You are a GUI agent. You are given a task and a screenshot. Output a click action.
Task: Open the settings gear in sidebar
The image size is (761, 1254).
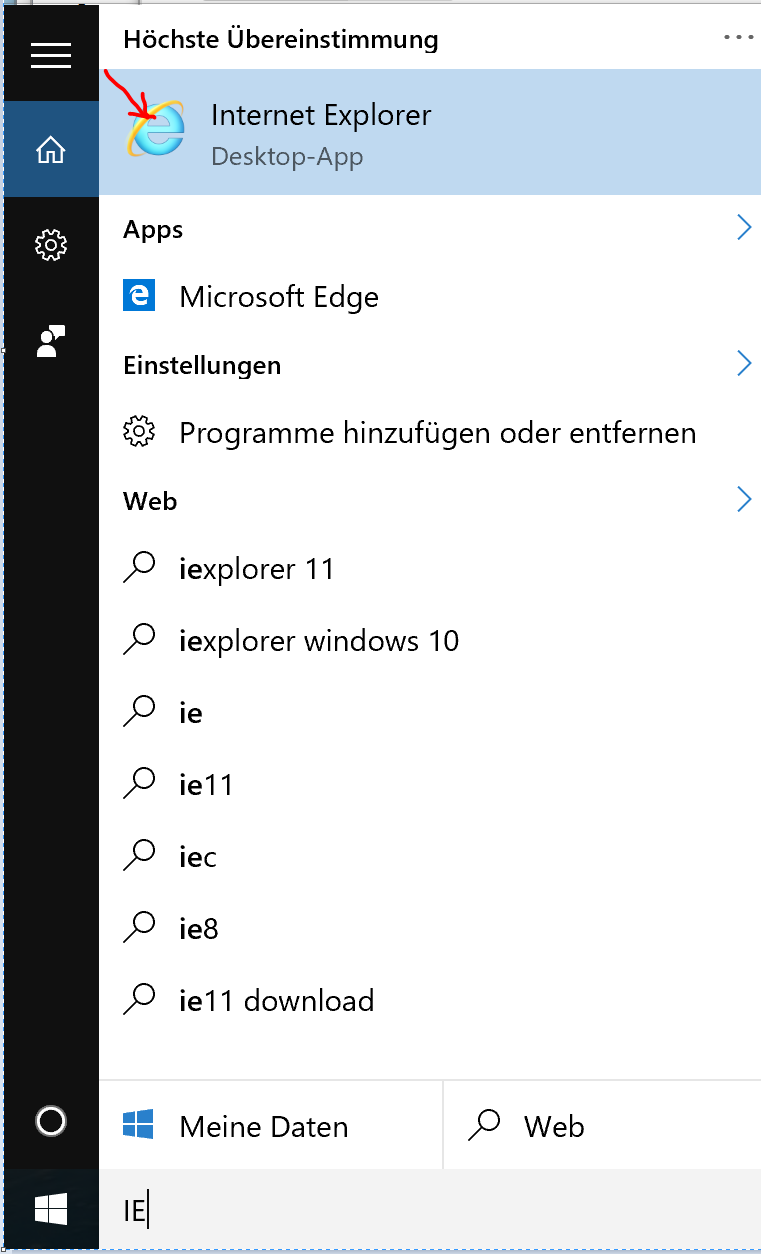pos(51,244)
